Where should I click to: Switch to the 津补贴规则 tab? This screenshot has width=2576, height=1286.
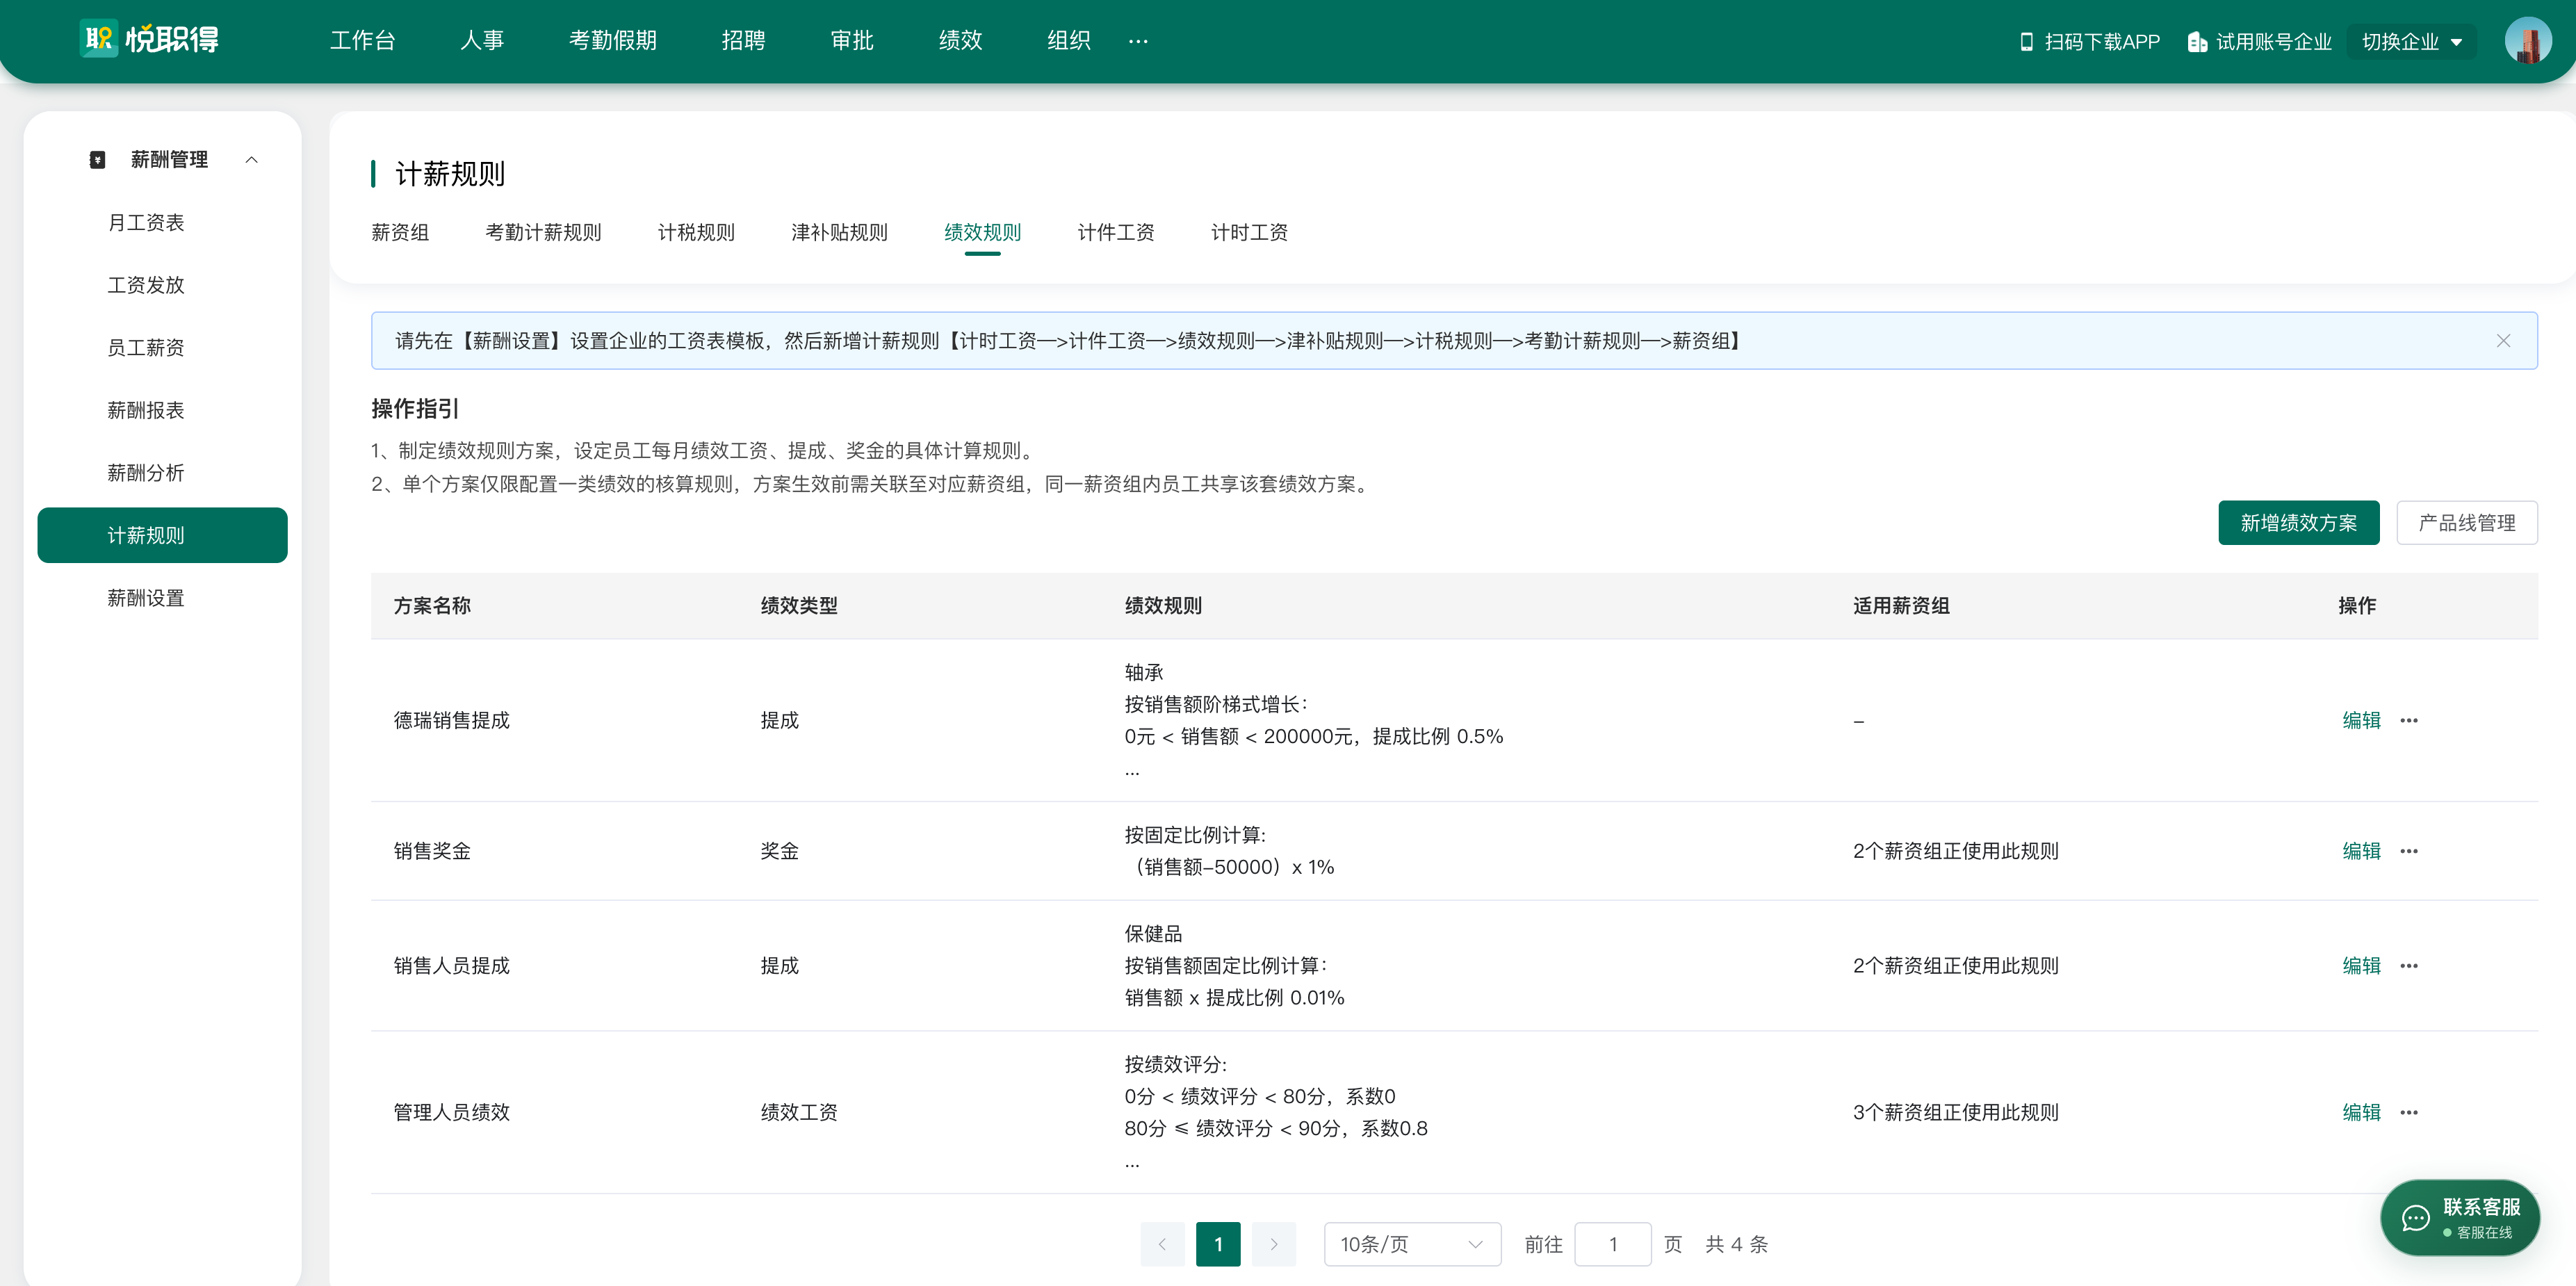coord(839,232)
